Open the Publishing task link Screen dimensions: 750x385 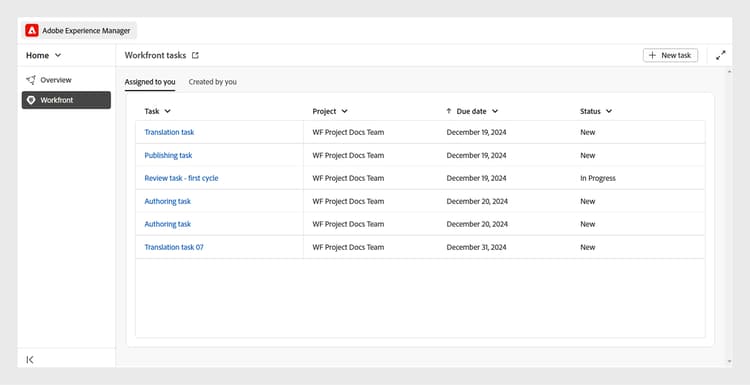[168, 155]
